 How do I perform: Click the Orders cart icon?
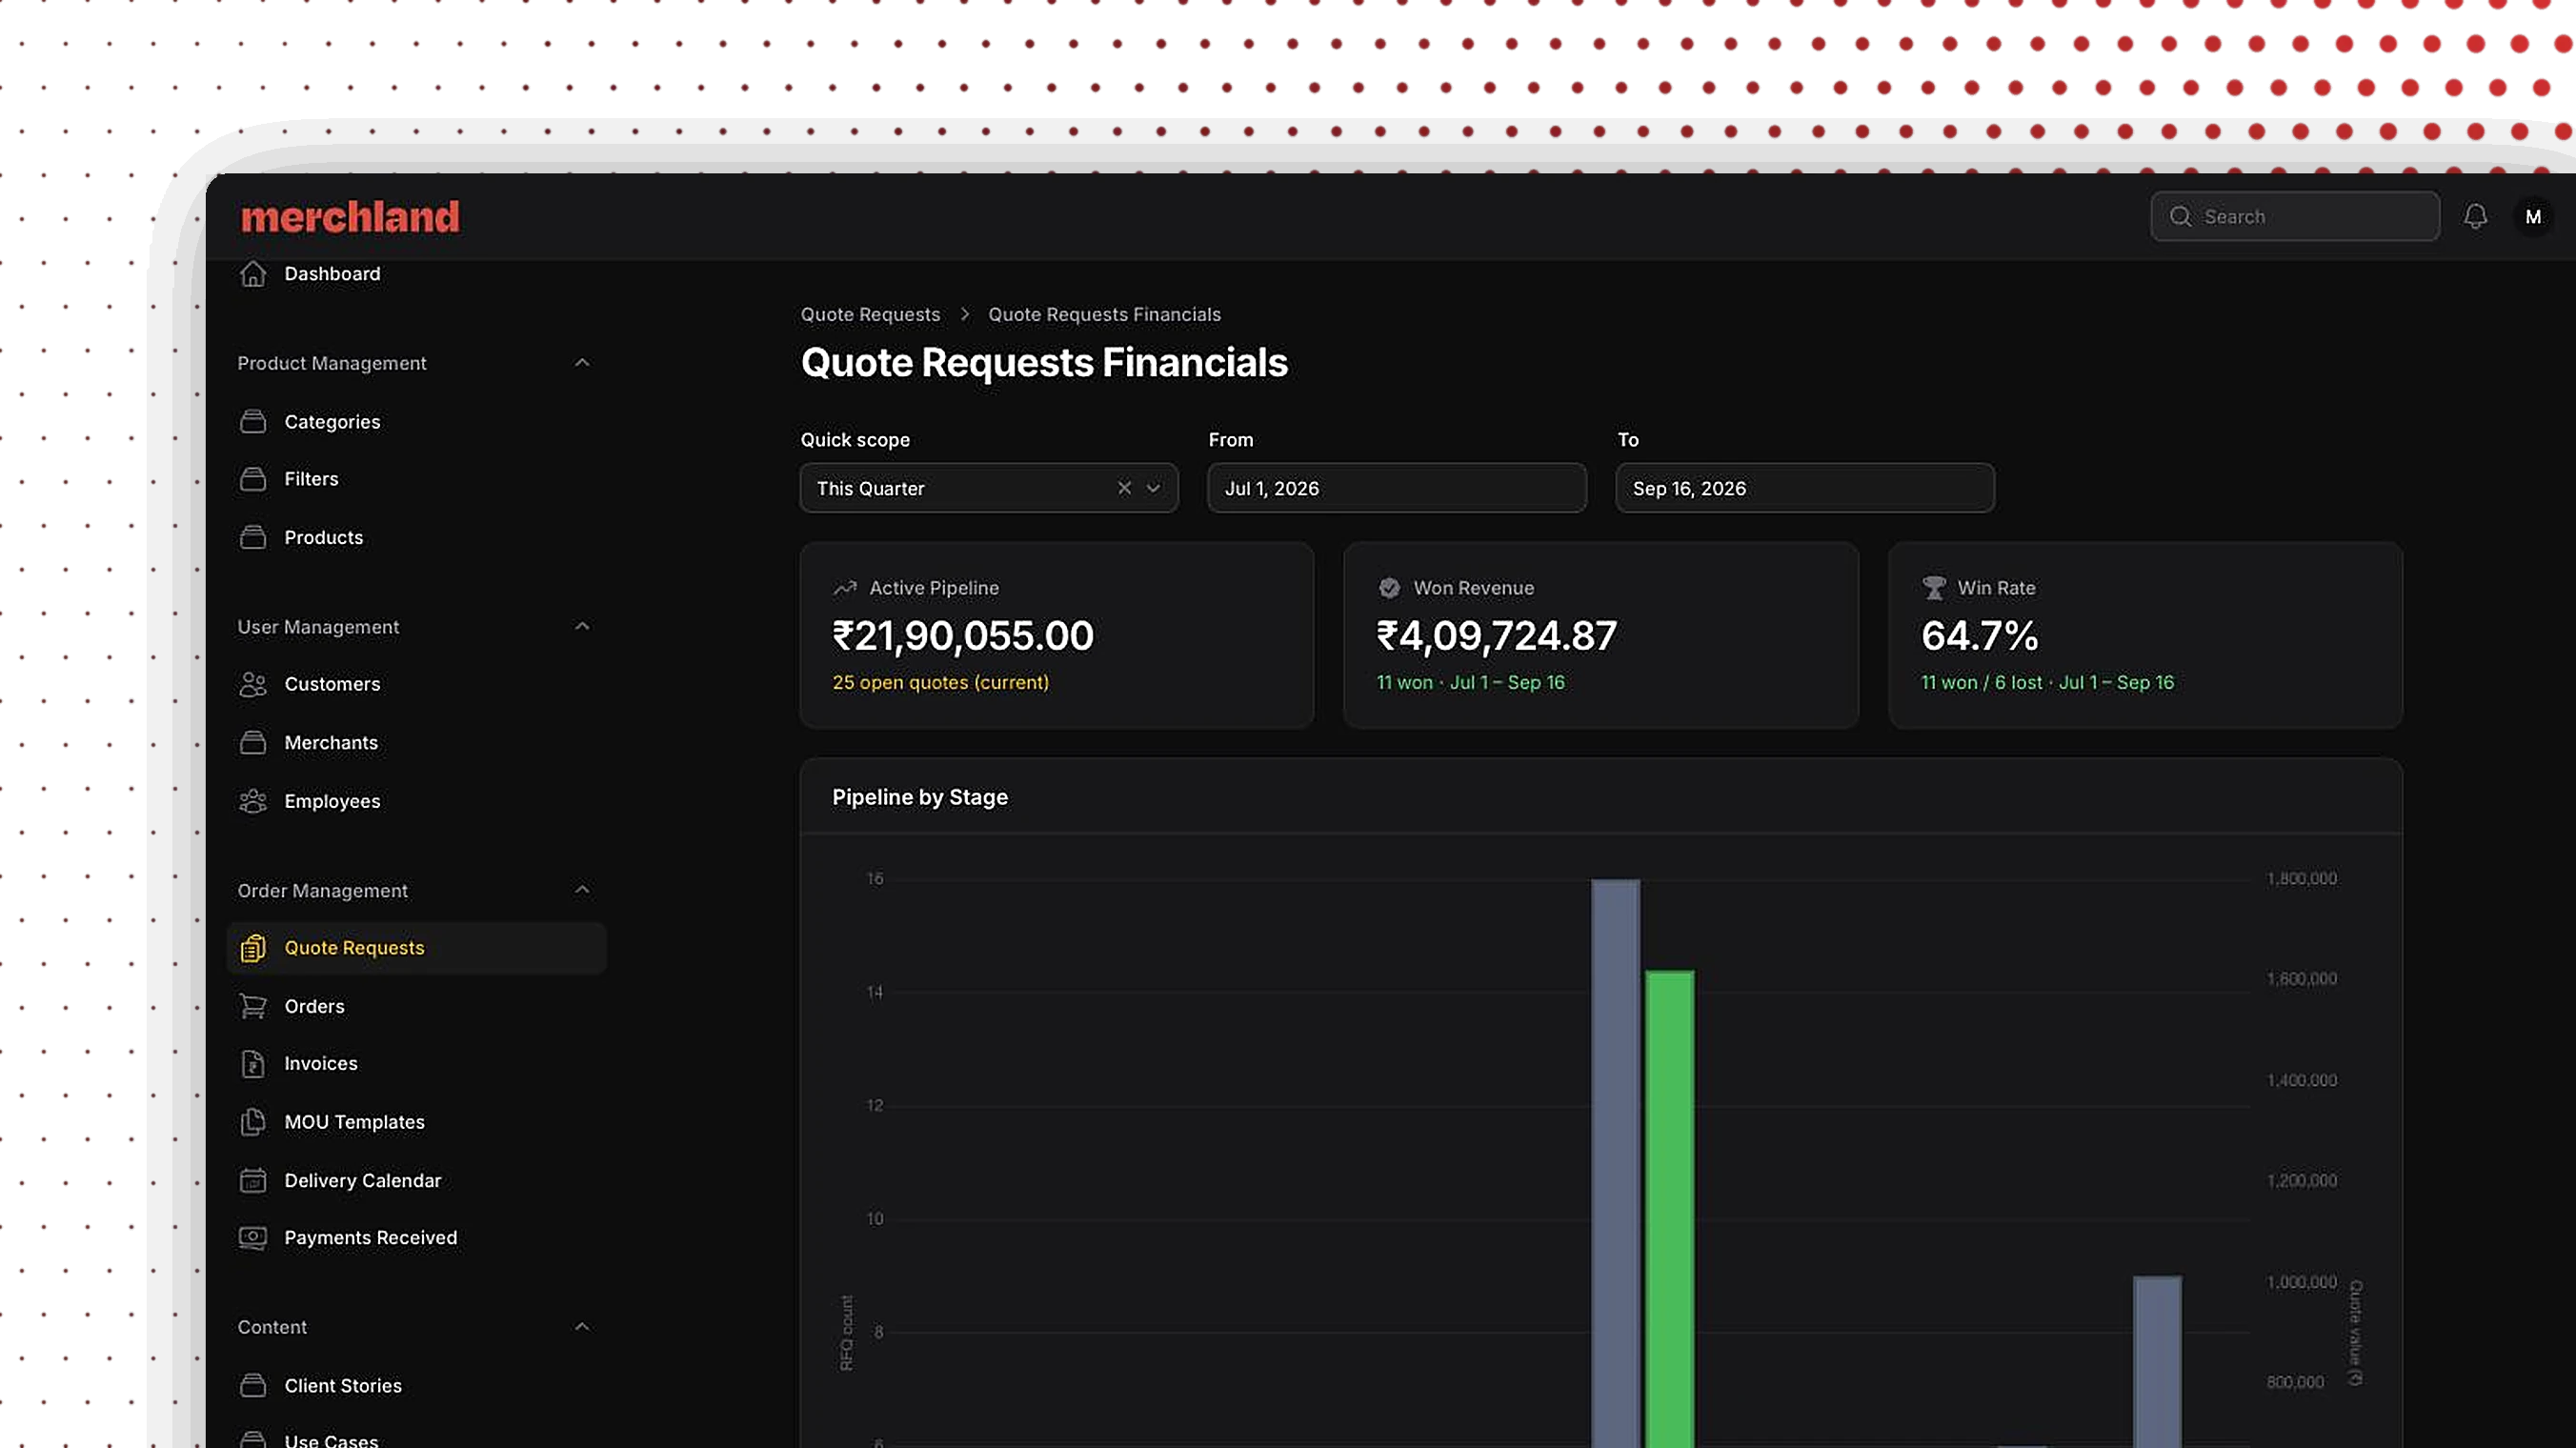coord(253,1006)
